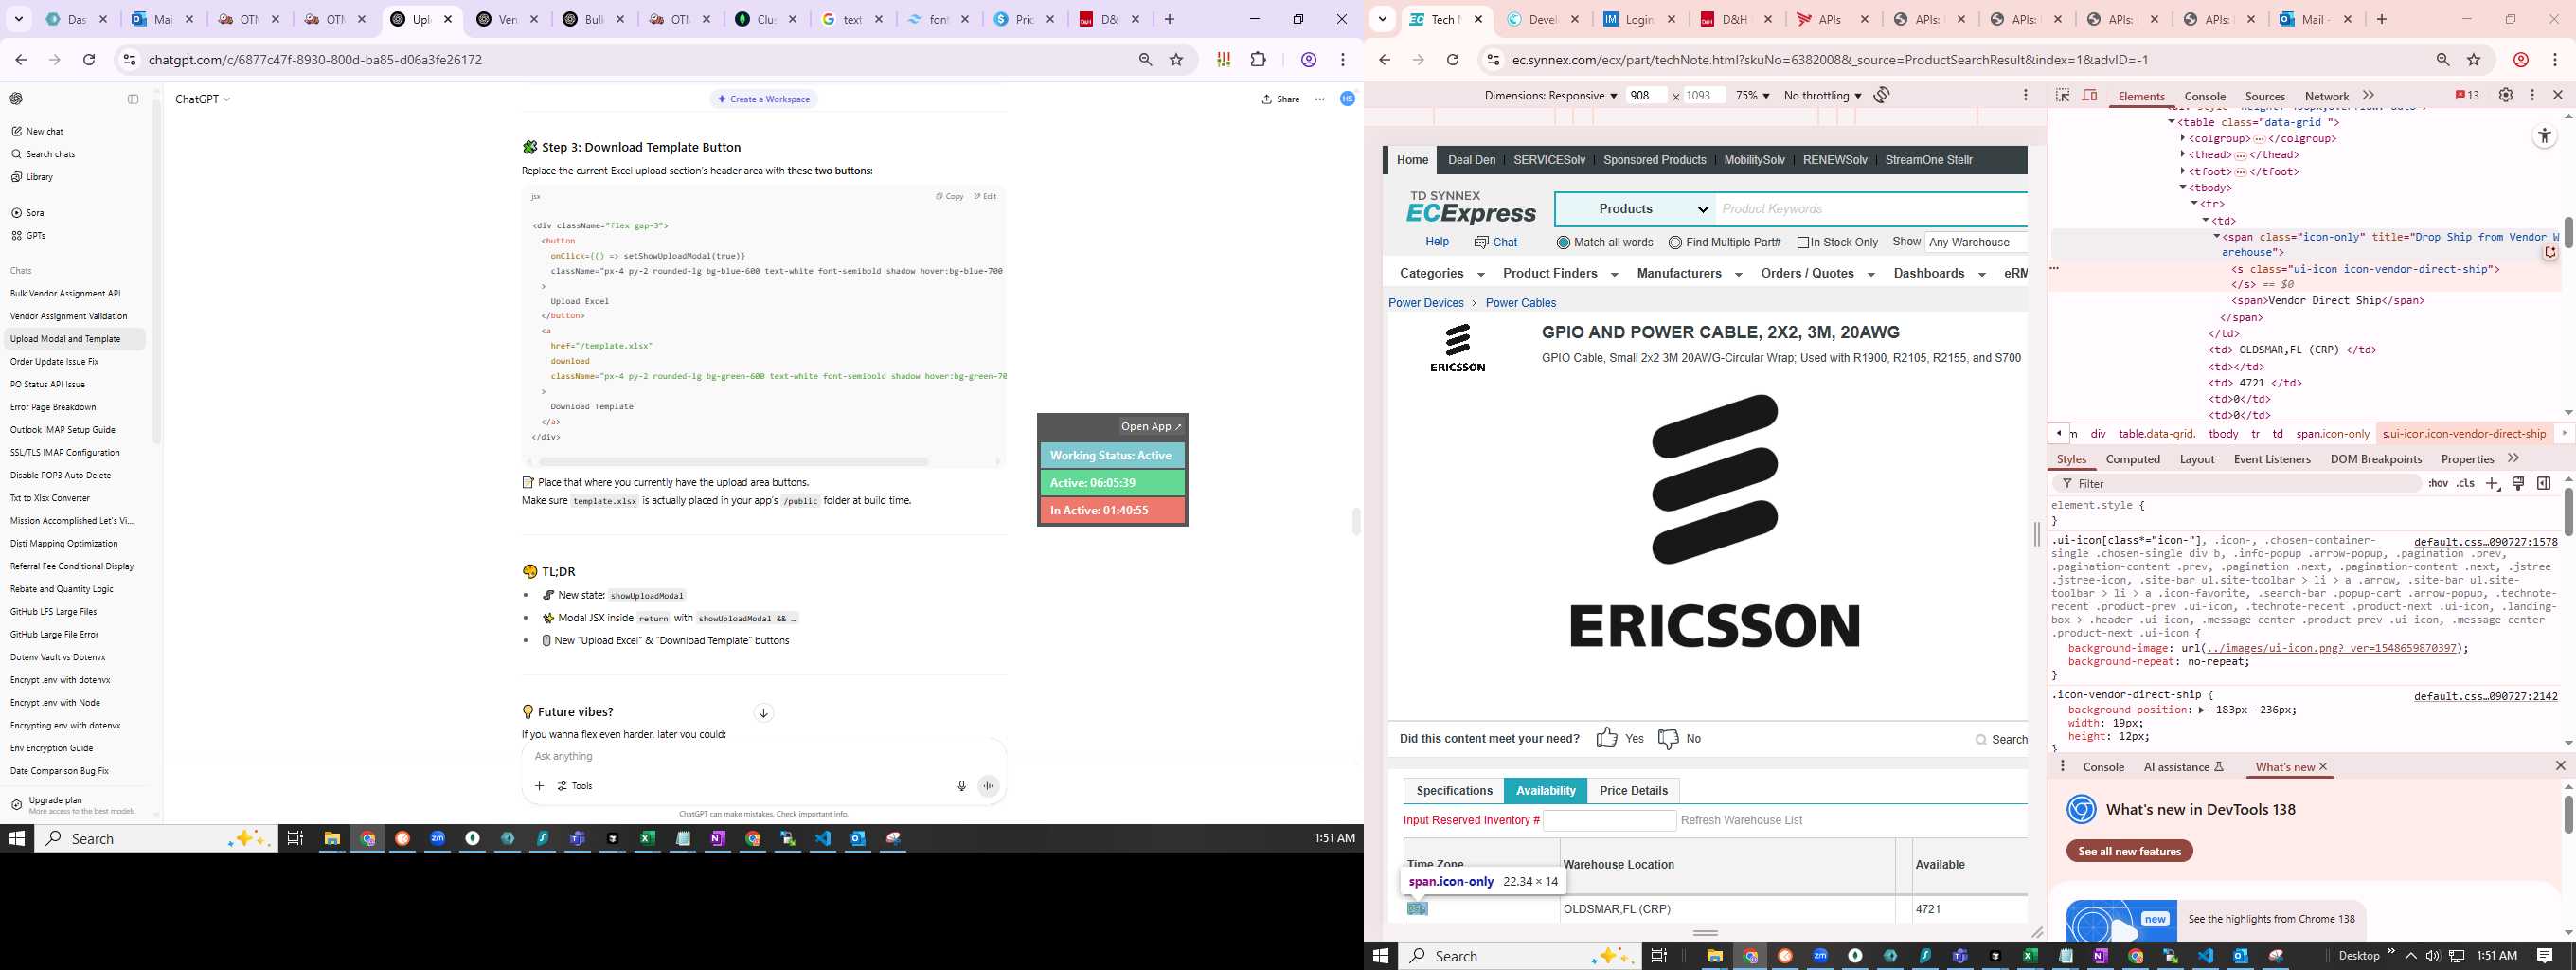
Task: Click the DevTools inspect element picker icon
Action: pyautogui.click(x=2062, y=95)
